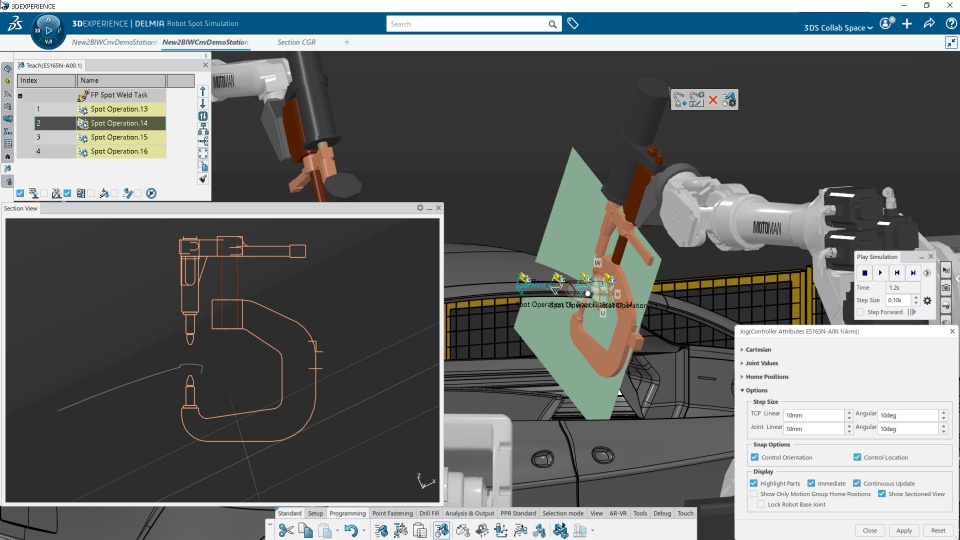The height and width of the screenshot is (540, 960).
Task: Click the share arrow icon
Action: (x=929, y=24)
